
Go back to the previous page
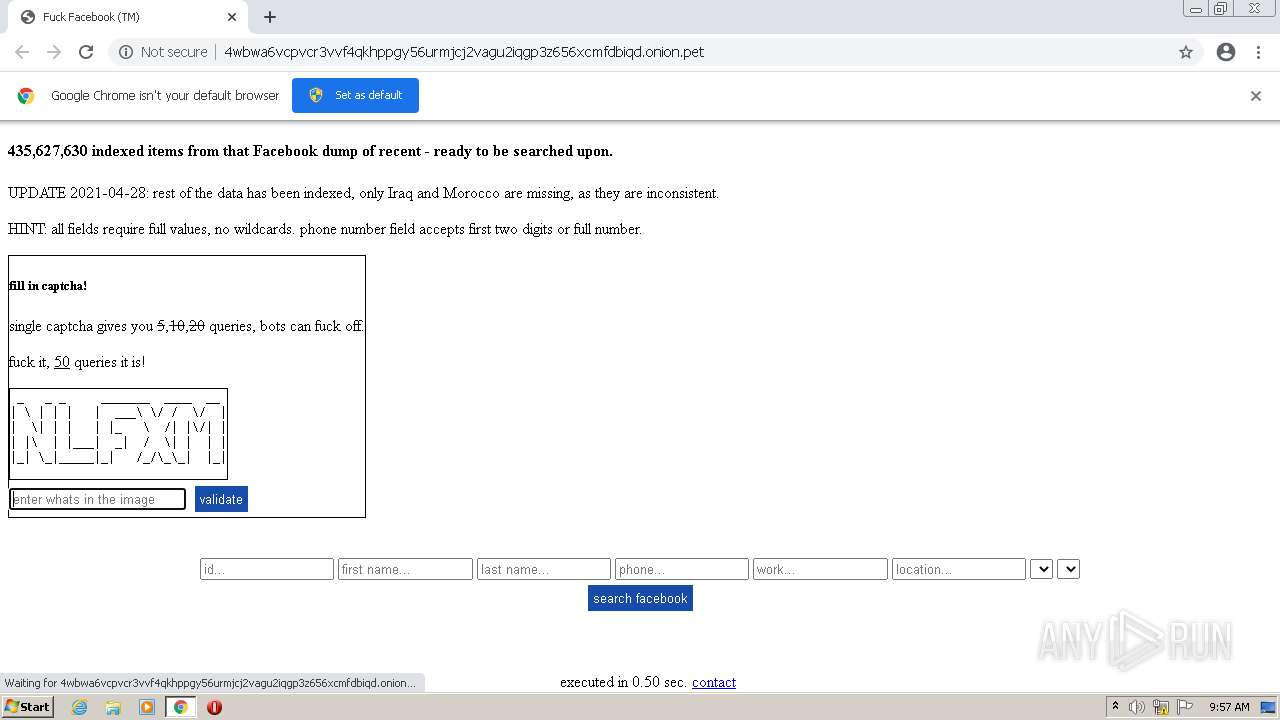click(22, 52)
